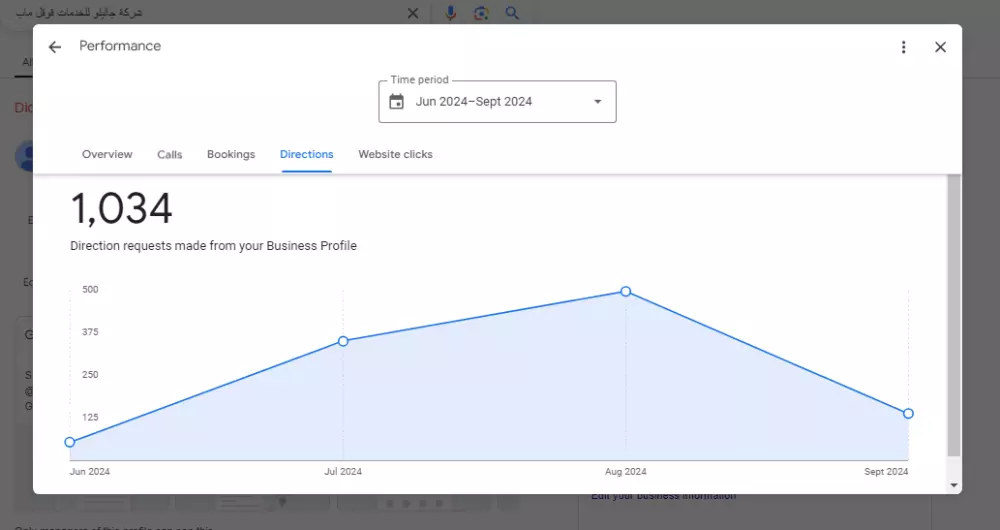Open the three-dot more options menu
This screenshot has height=530, width=1000.
904,47
